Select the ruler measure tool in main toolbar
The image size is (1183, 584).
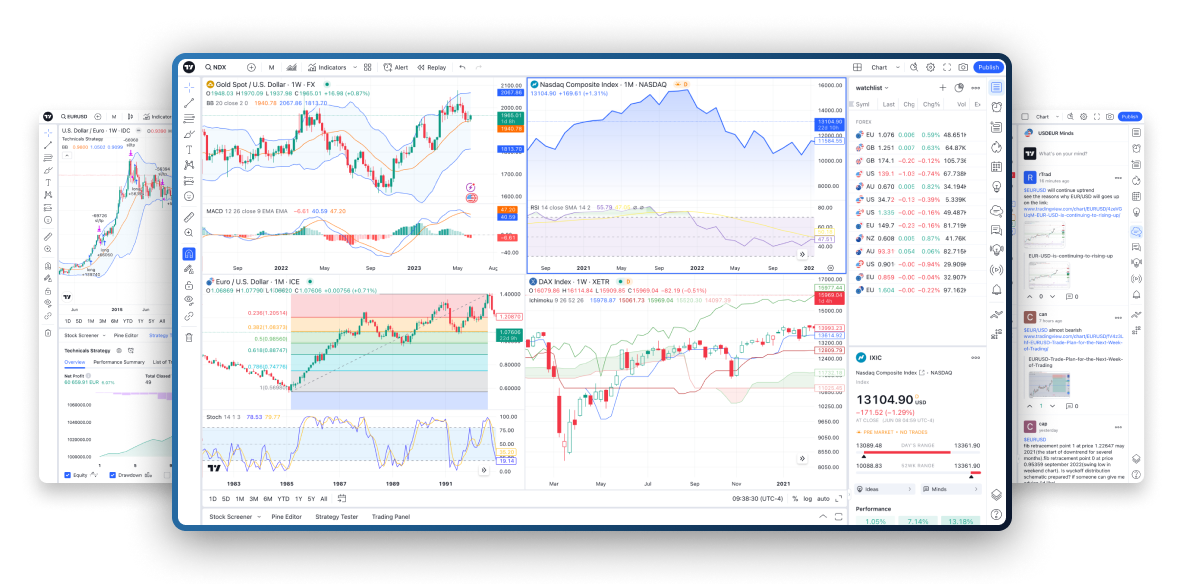click(189, 217)
